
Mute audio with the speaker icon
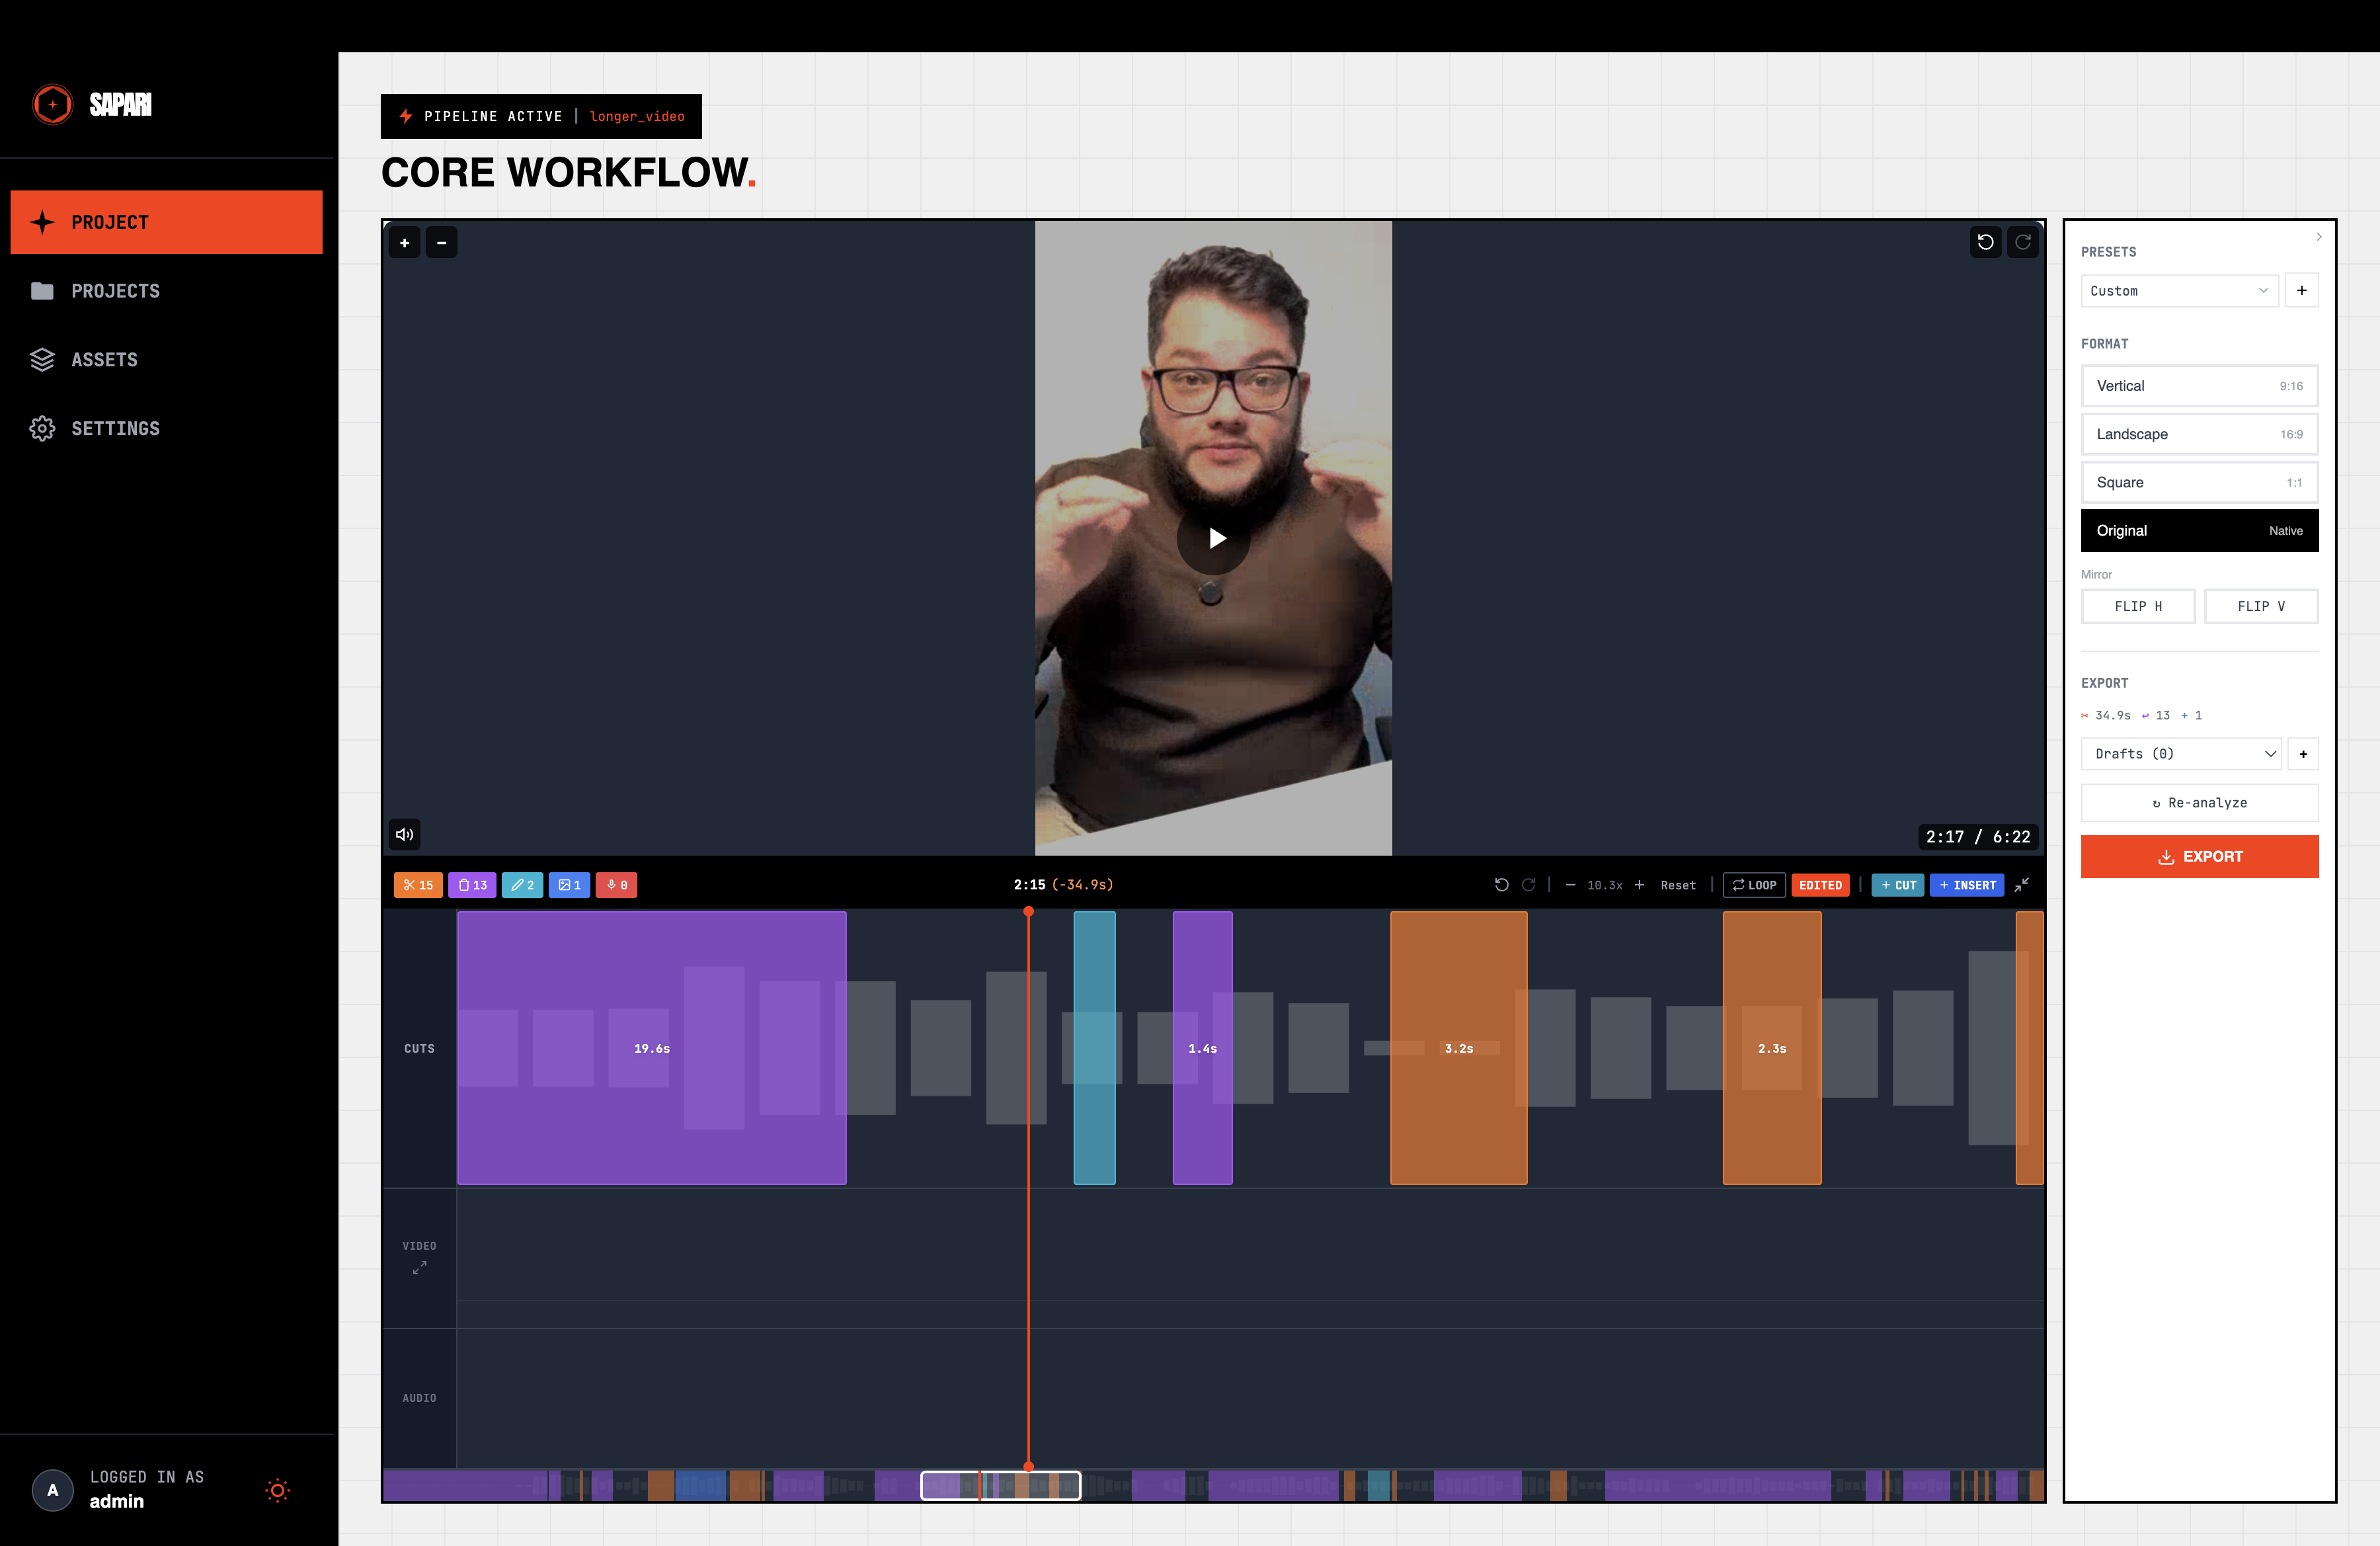tap(404, 834)
